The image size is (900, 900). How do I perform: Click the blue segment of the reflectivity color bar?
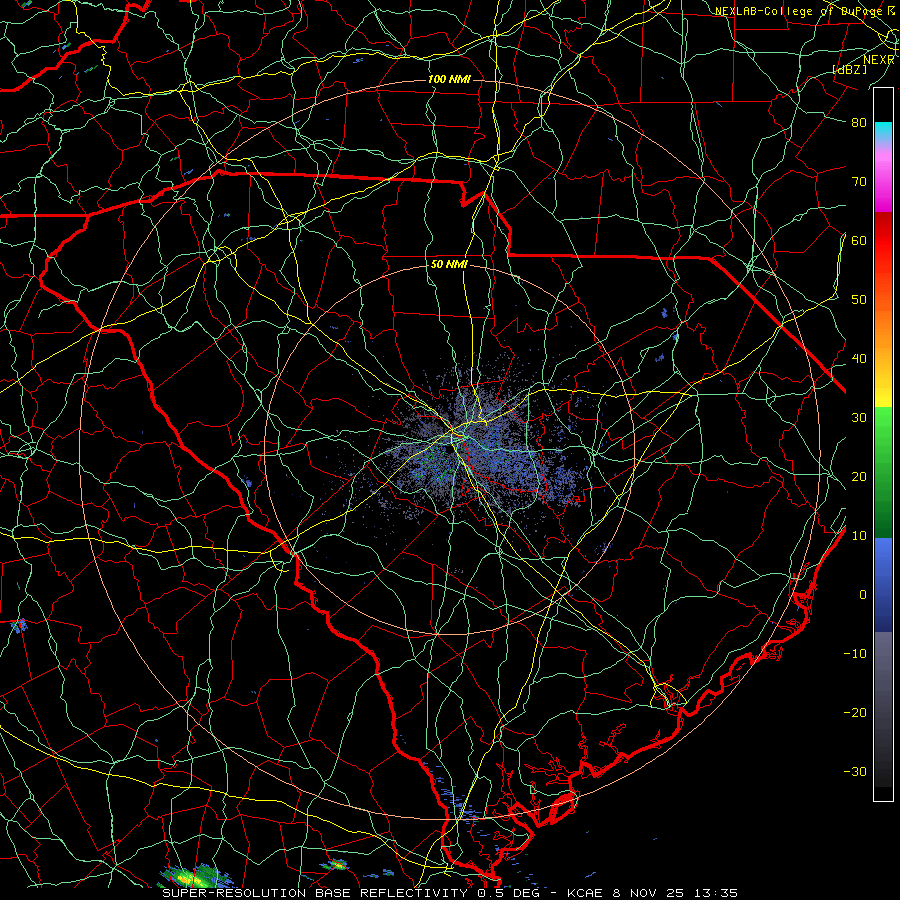pyautogui.click(x=883, y=585)
